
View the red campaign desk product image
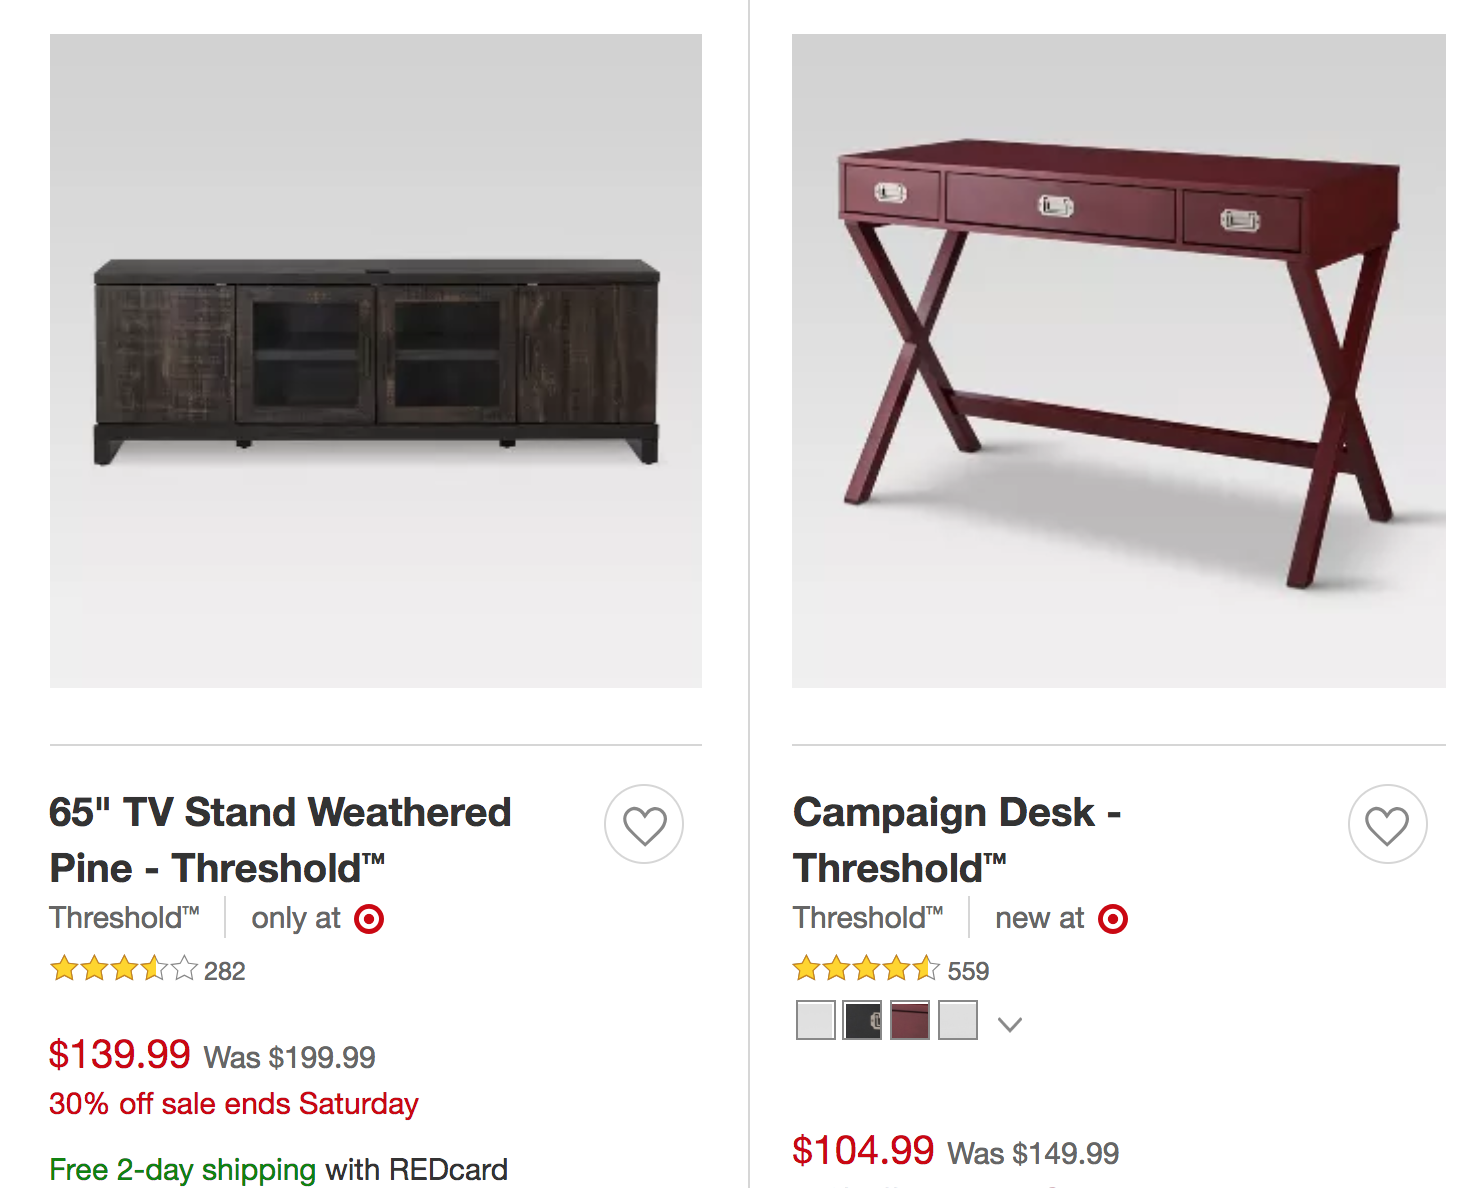1118,361
